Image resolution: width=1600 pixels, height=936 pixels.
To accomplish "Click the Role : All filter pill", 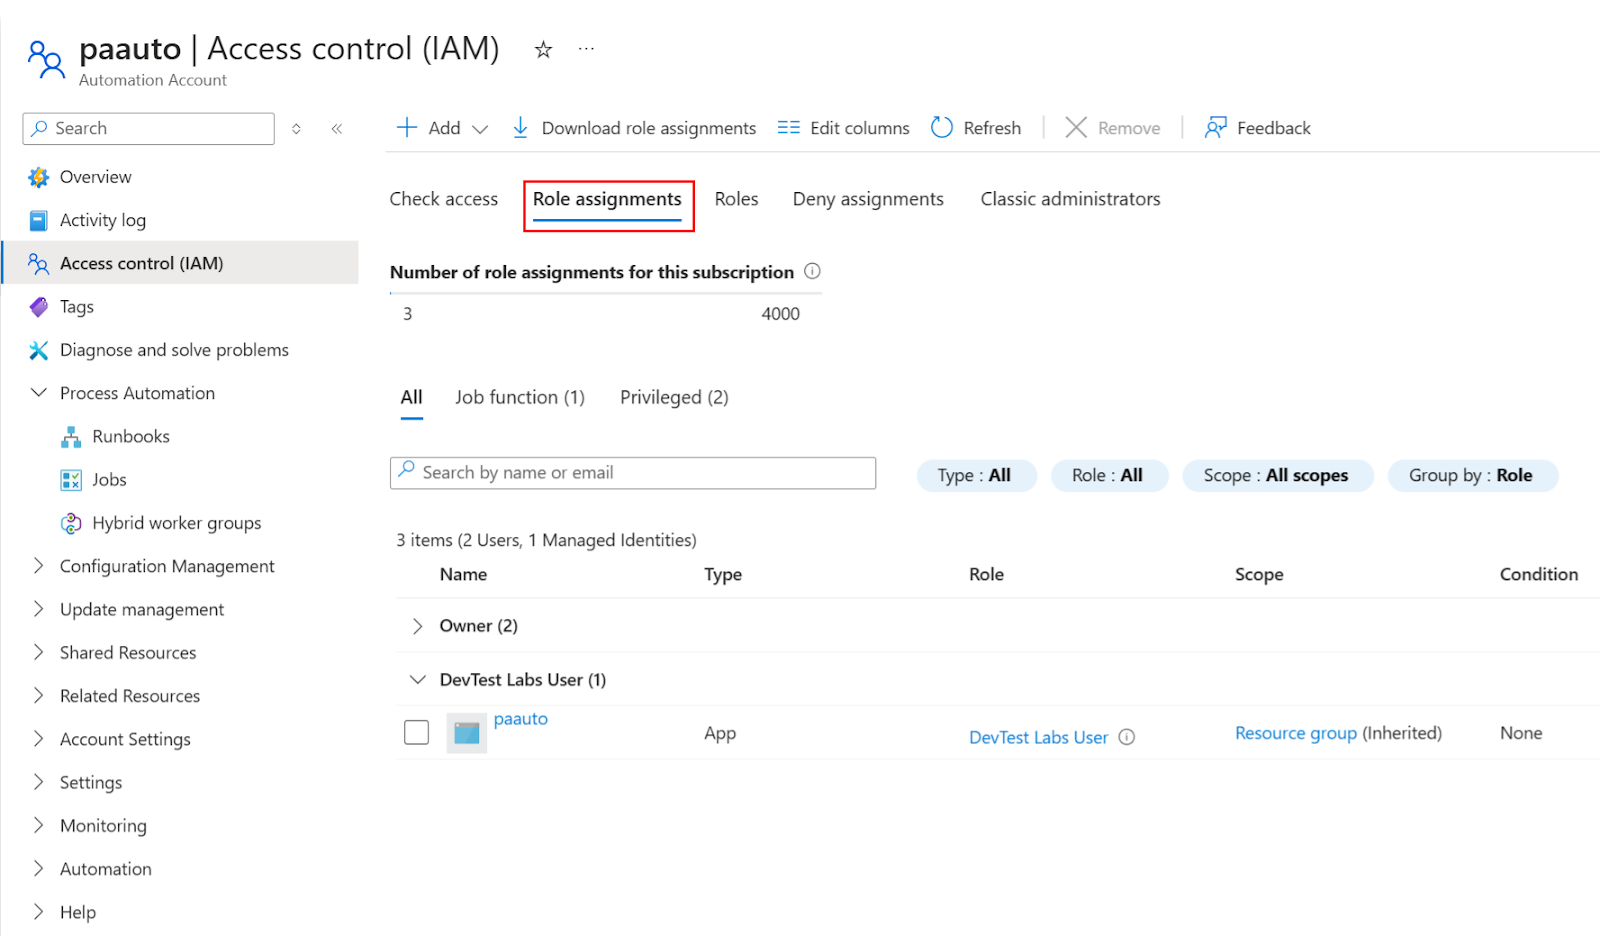I will [x=1109, y=475].
